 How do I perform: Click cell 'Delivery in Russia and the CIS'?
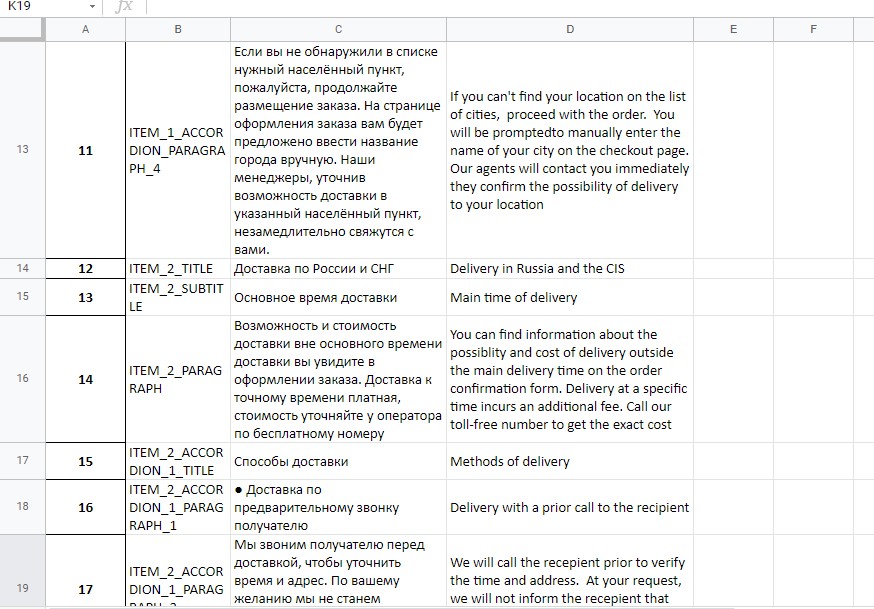pos(570,269)
